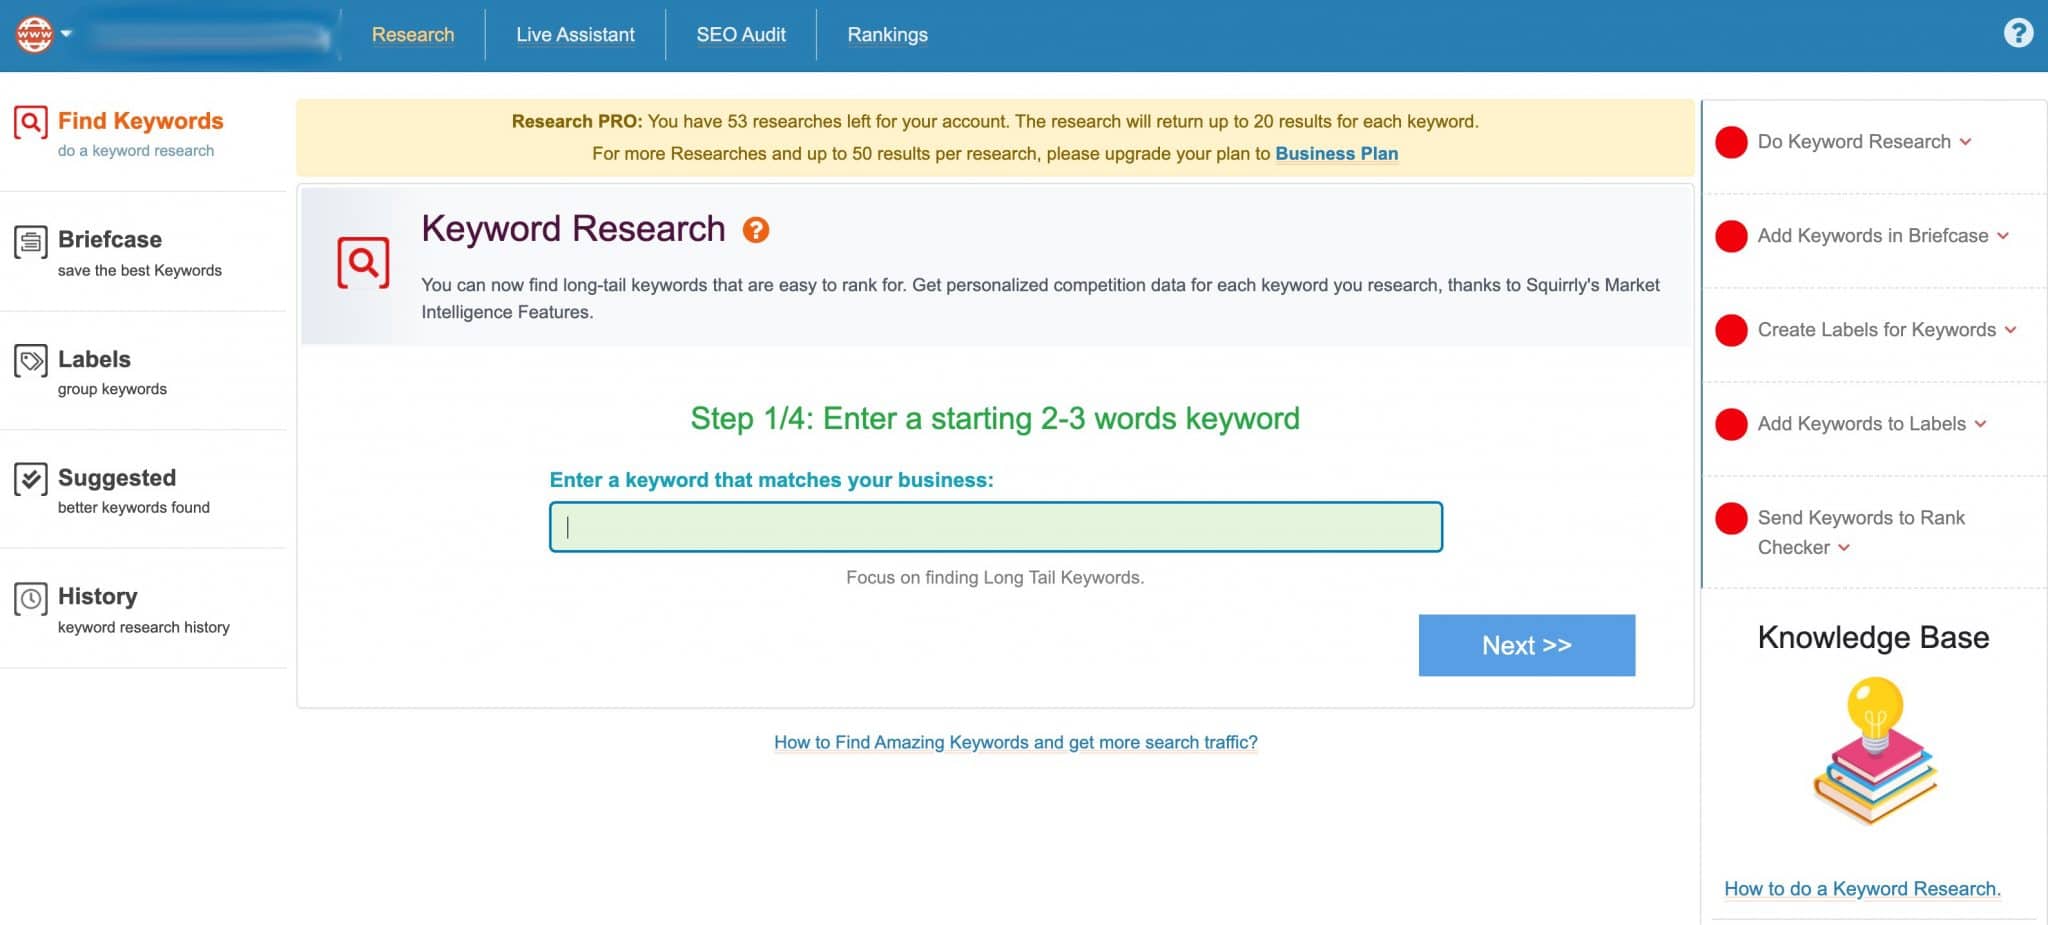2048x925 pixels.
Task: Select the Suggested keywords icon
Action: coord(29,480)
